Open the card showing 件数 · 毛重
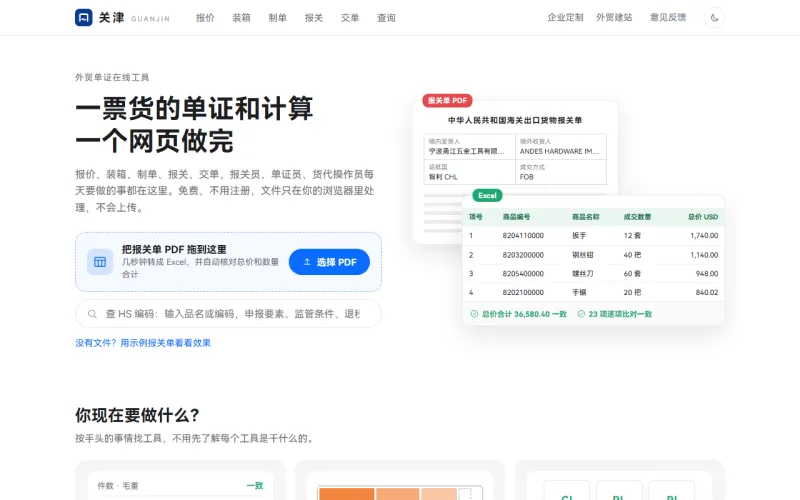This screenshot has height=500, width=800. point(180,480)
